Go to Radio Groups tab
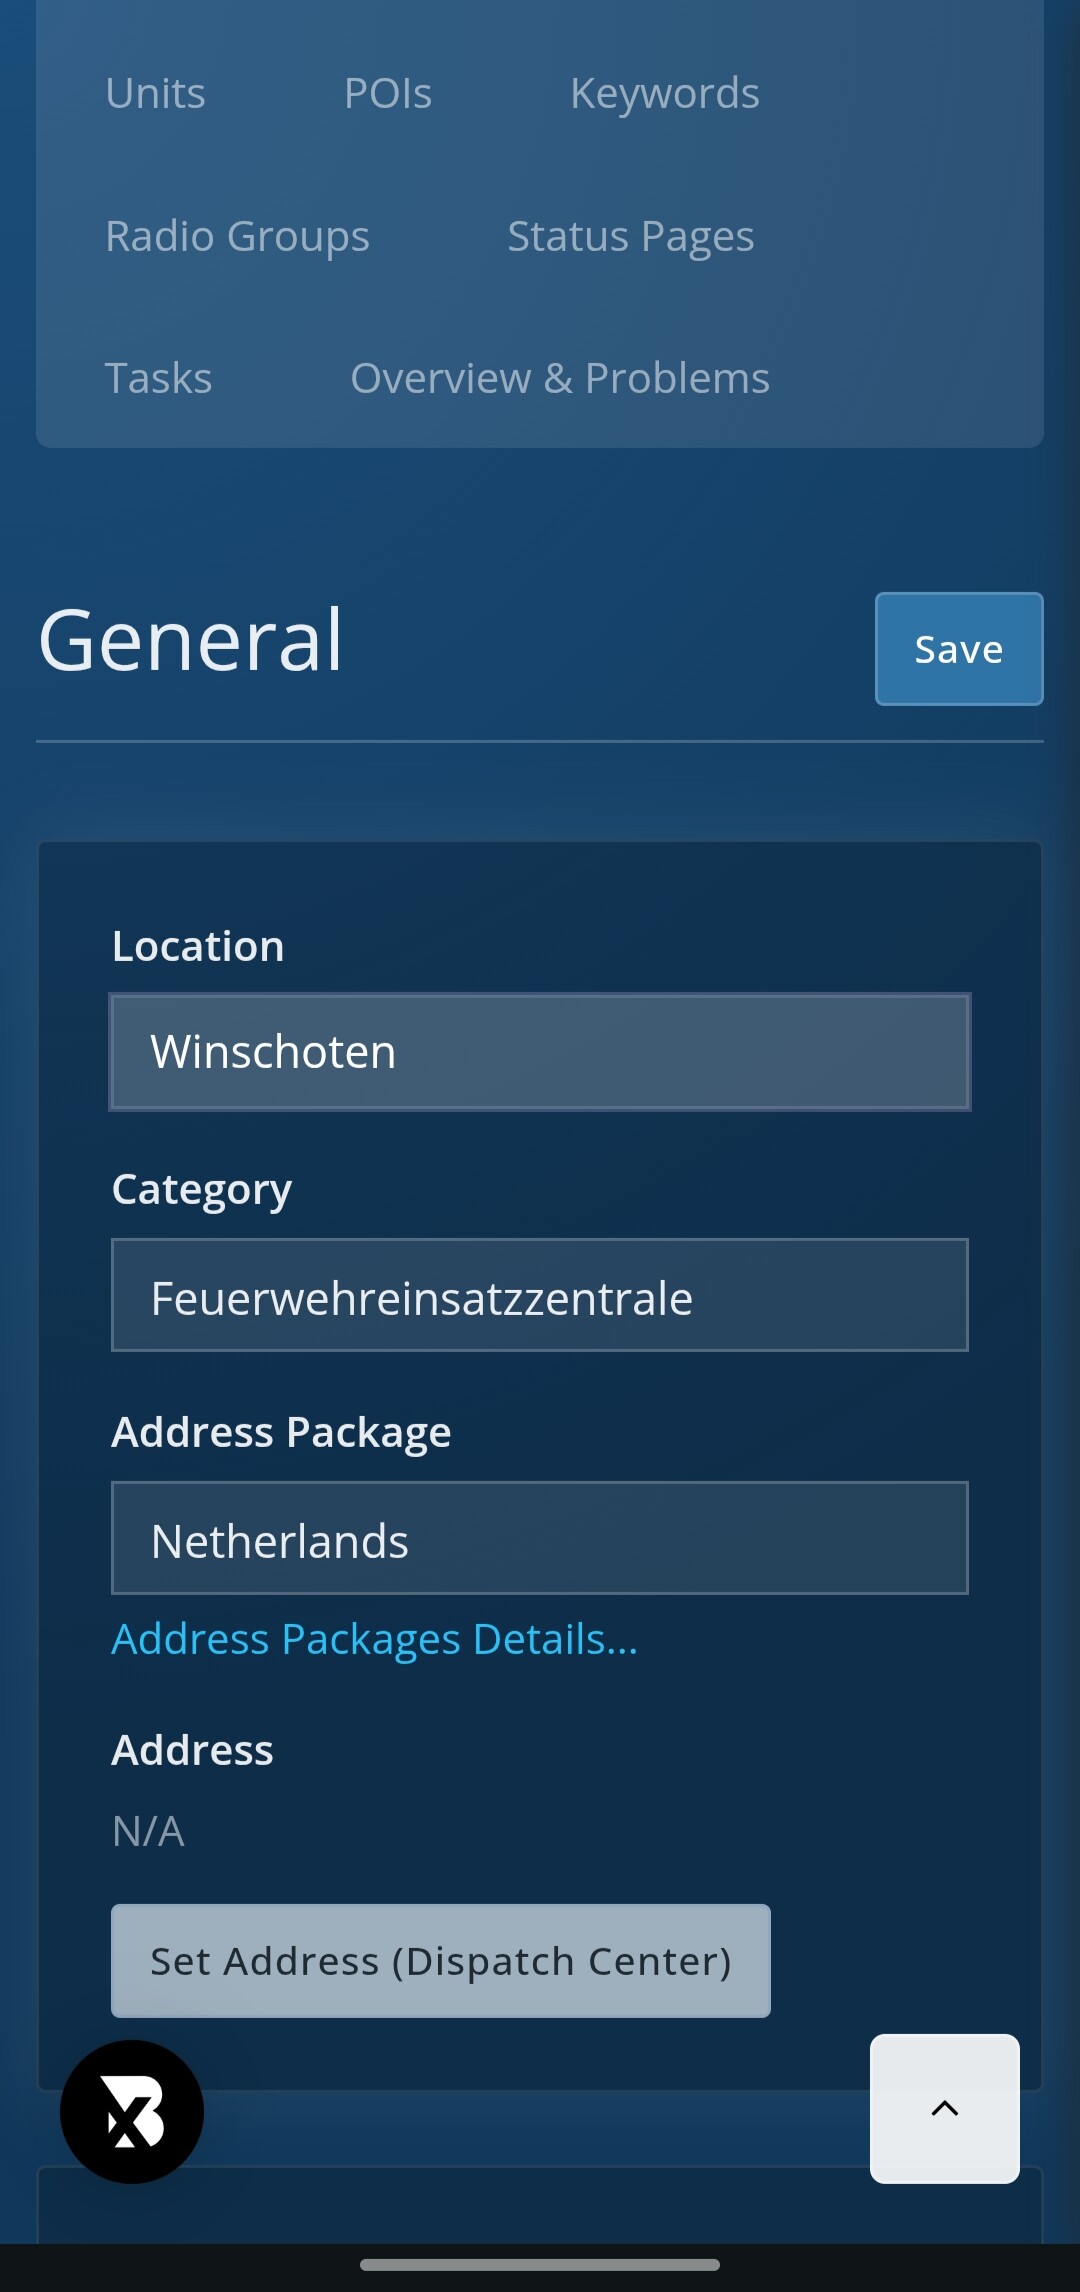 click(237, 237)
